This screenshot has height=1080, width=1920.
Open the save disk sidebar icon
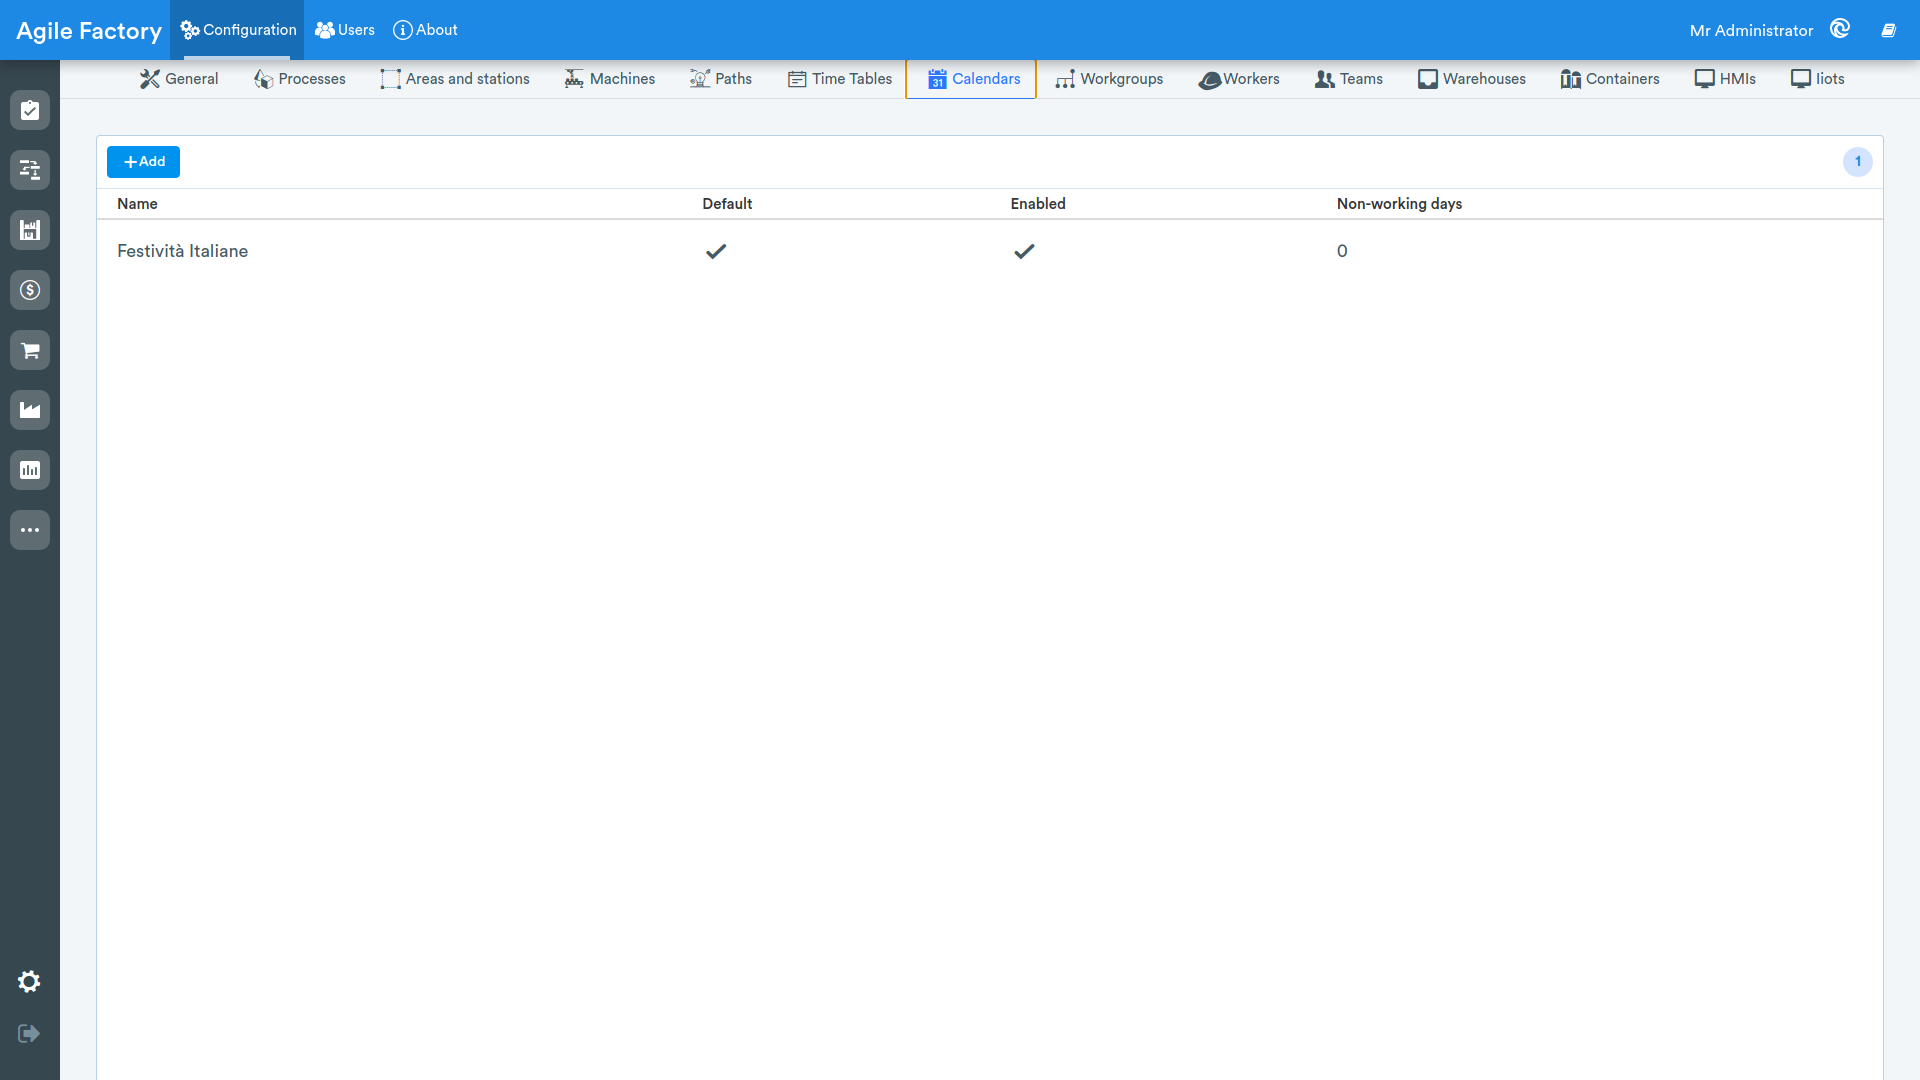tap(30, 230)
